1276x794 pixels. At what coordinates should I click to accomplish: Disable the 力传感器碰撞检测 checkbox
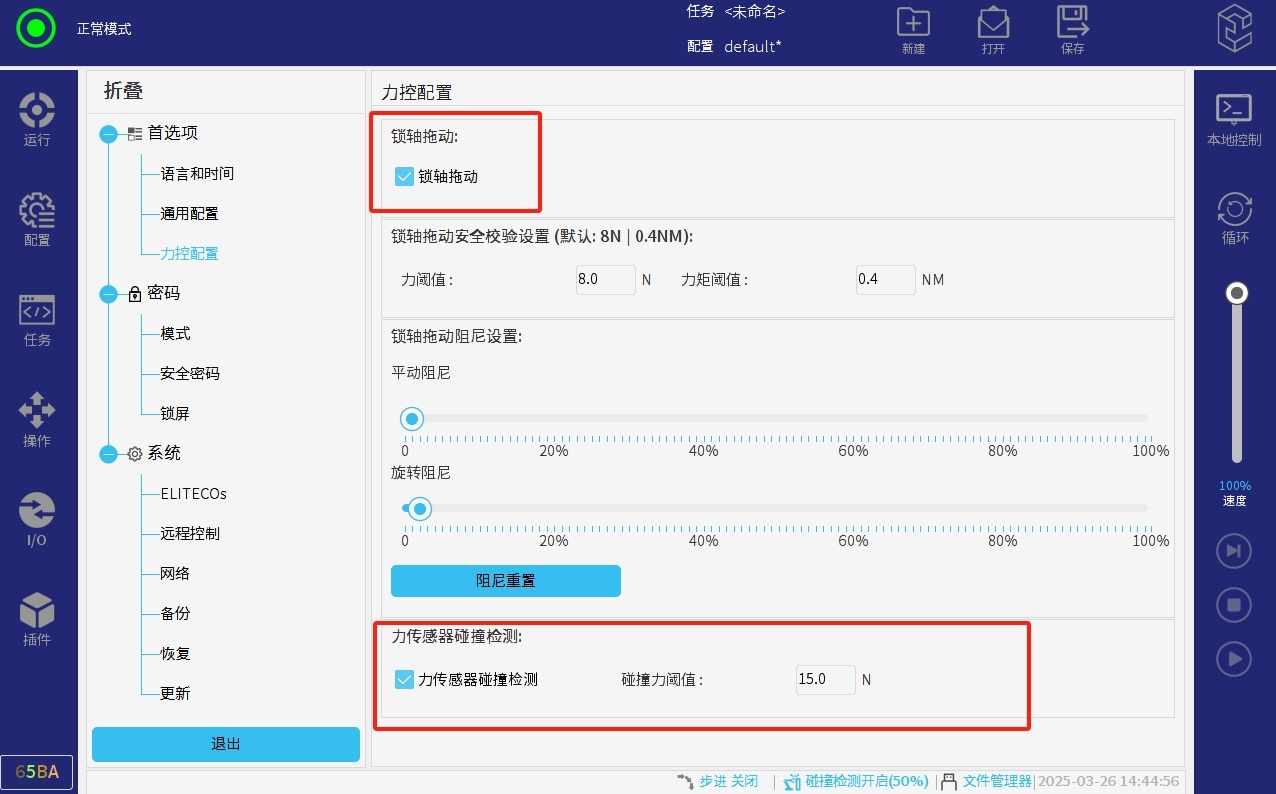(x=405, y=680)
